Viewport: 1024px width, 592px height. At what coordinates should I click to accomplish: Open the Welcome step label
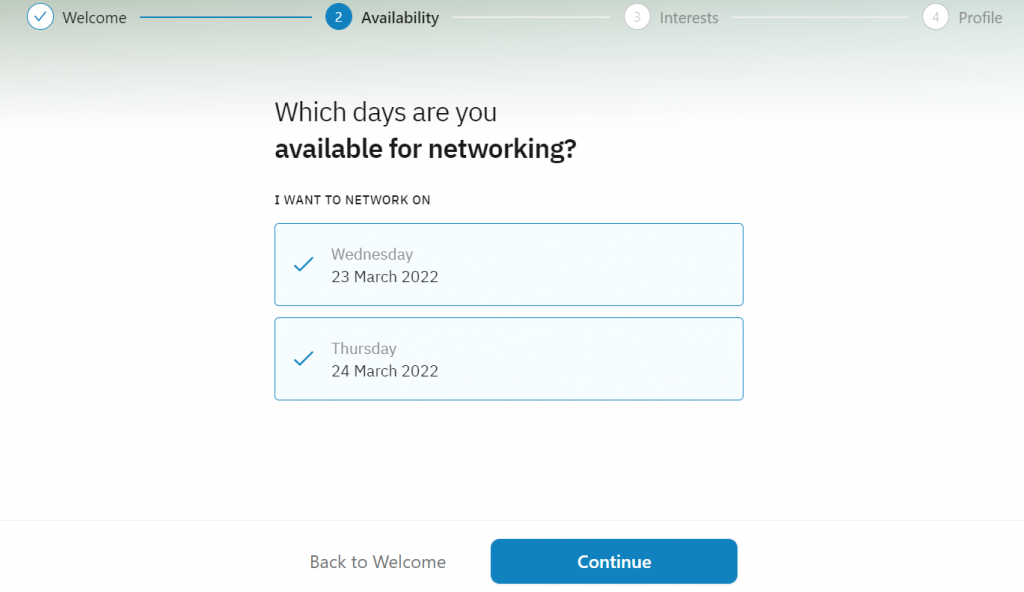click(x=94, y=18)
